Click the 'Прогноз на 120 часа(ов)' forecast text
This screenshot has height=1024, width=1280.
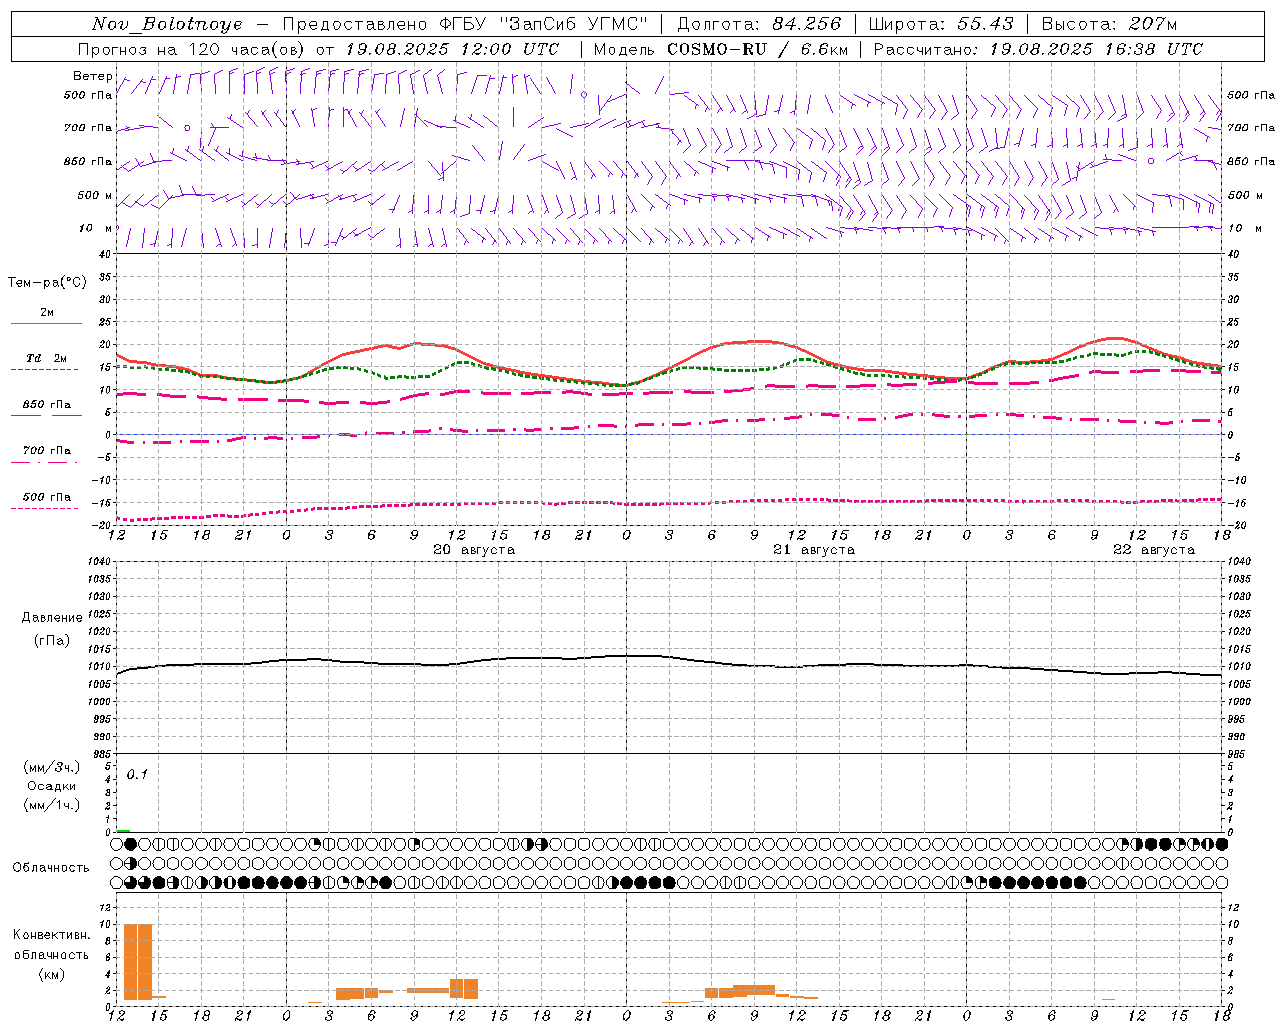click(192, 49)
